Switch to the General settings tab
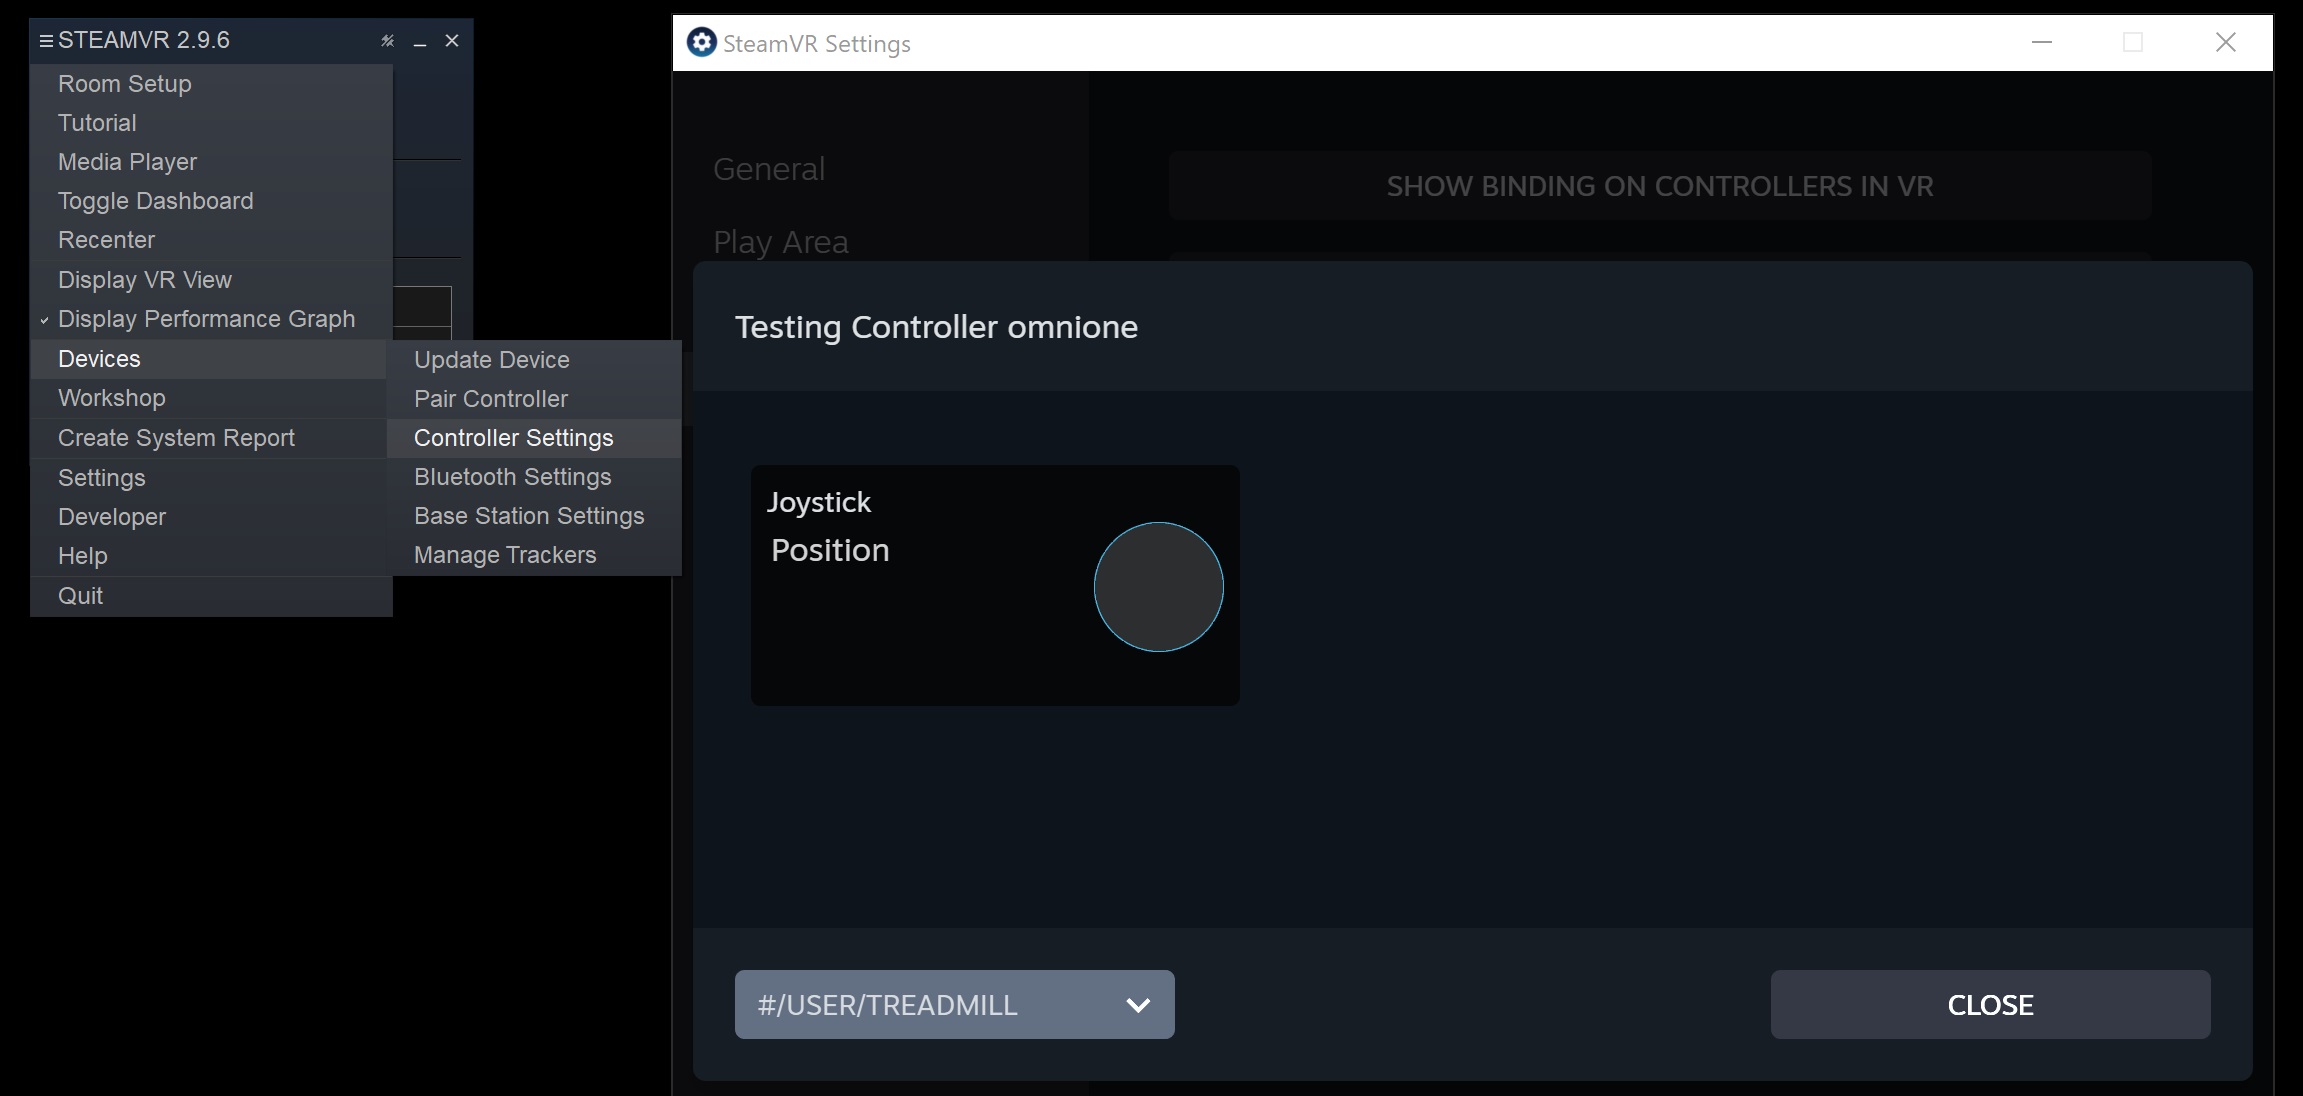The width and height of the screenshot is (2303, 1096). [x=769, y=169]
